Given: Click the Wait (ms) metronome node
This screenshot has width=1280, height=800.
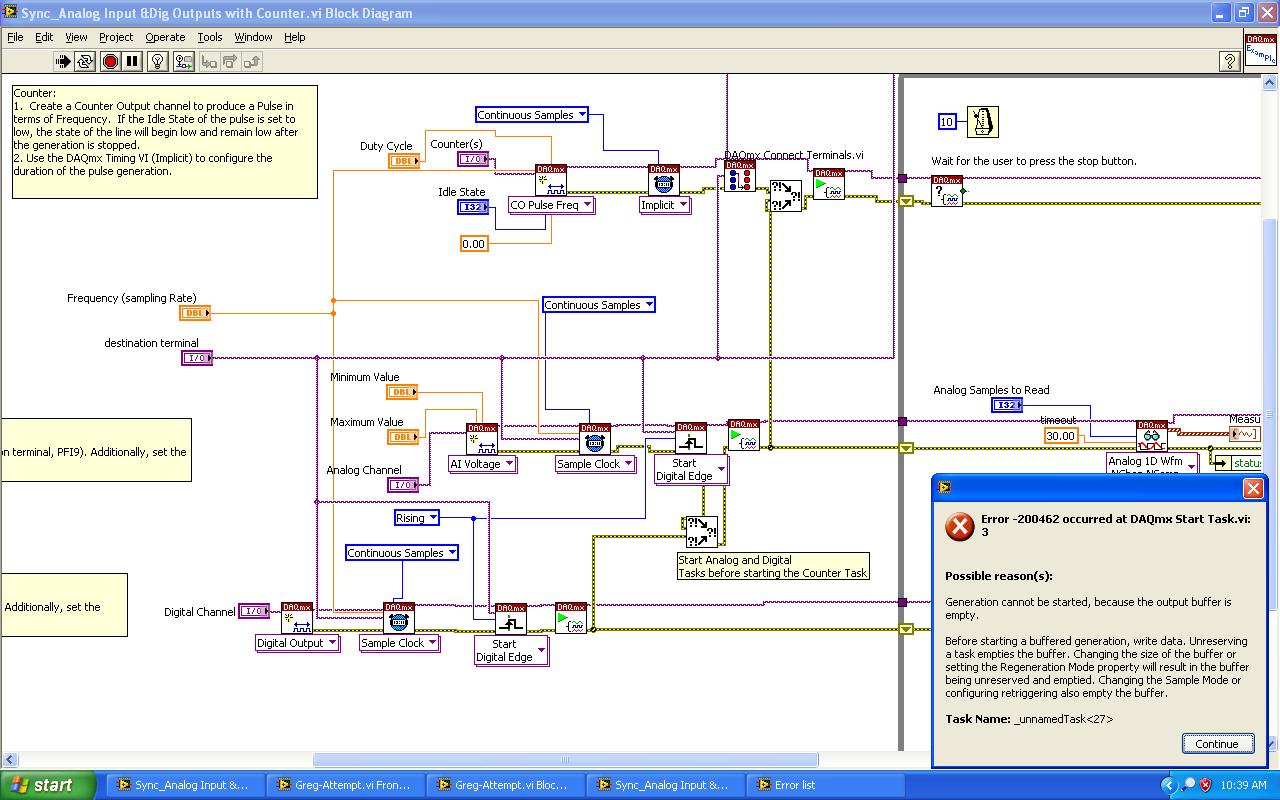Looking at the screenshot, I should tap(983, 122).
